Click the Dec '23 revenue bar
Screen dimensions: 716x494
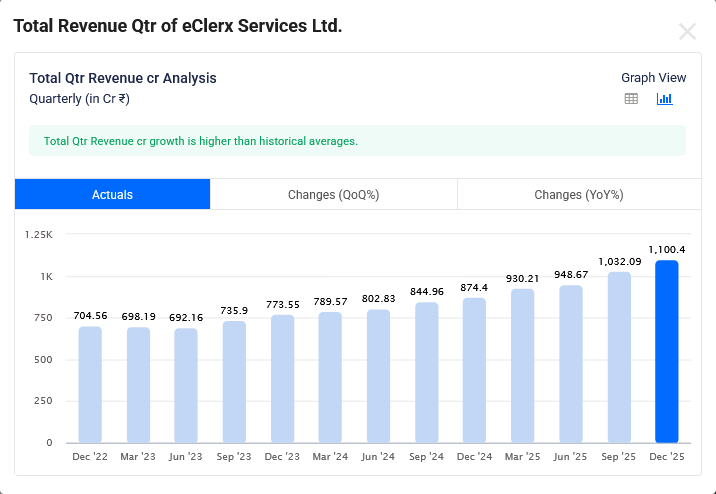pos(282,379)
